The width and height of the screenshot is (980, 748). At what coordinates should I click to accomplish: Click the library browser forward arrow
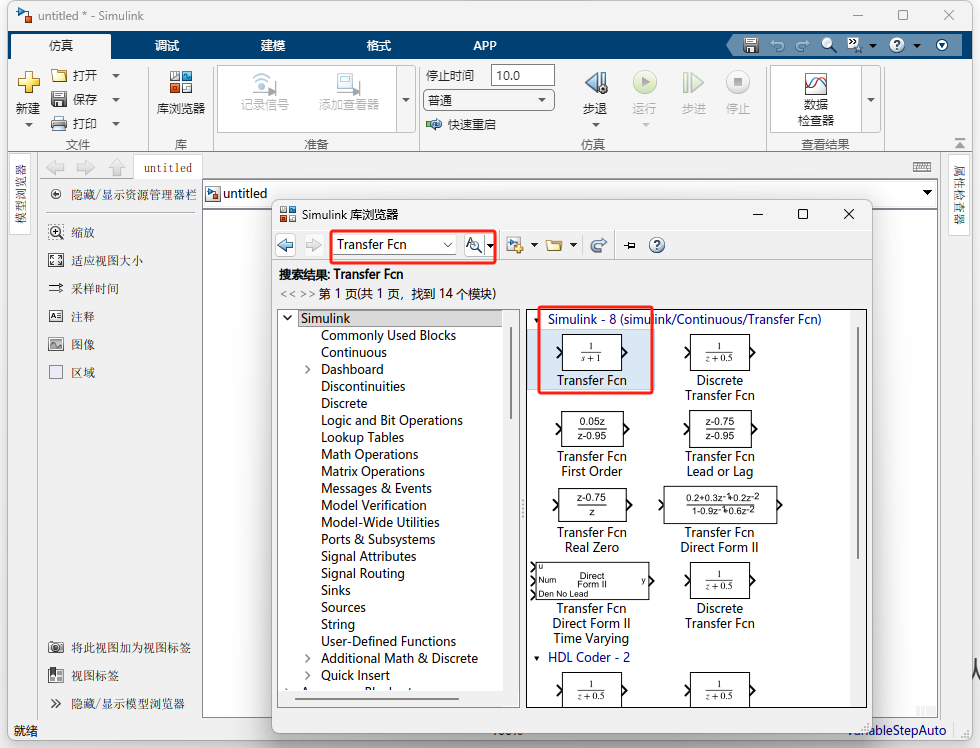click(313, 245)
